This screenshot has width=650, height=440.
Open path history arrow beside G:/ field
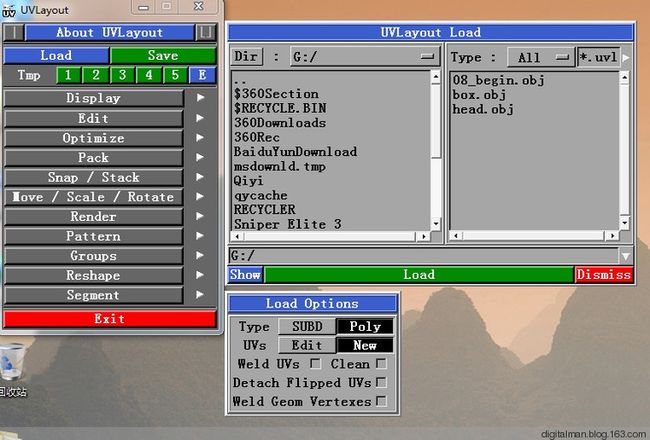626,256
